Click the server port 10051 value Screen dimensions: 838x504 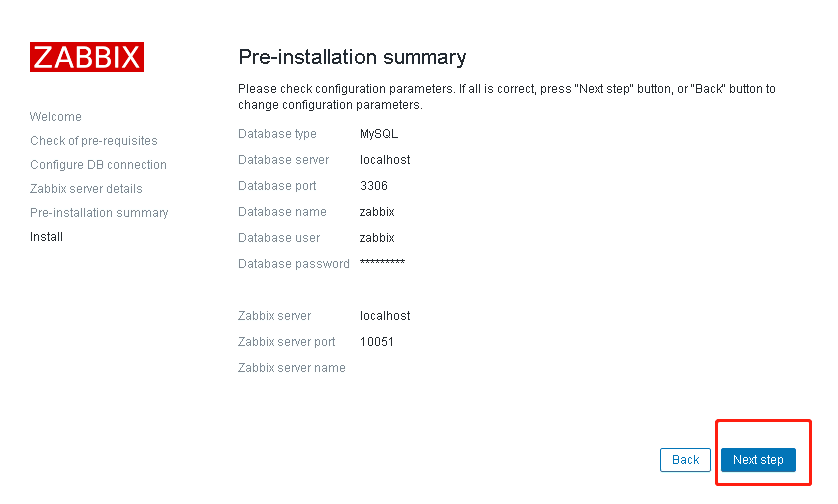point(376,342)
